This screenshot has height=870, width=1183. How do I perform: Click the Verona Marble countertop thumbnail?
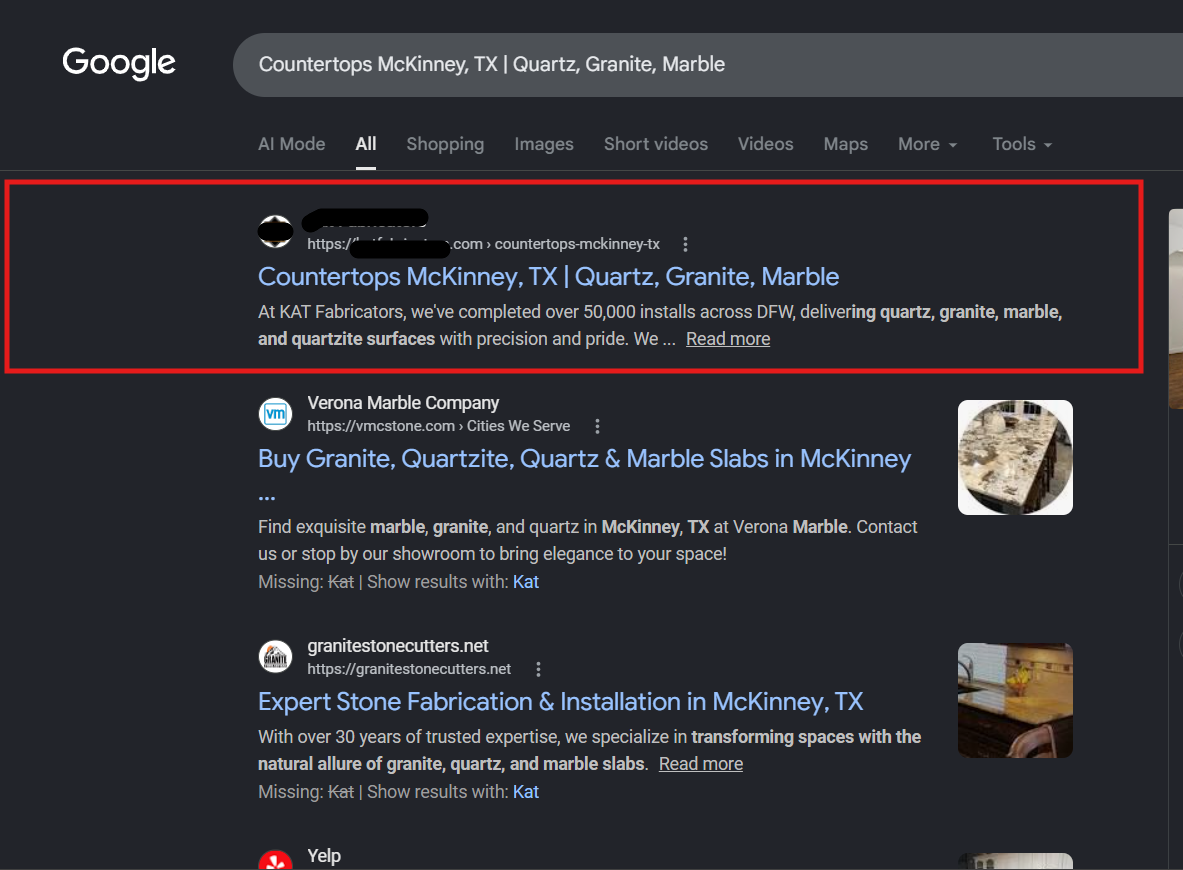[x=1015, y=457]
